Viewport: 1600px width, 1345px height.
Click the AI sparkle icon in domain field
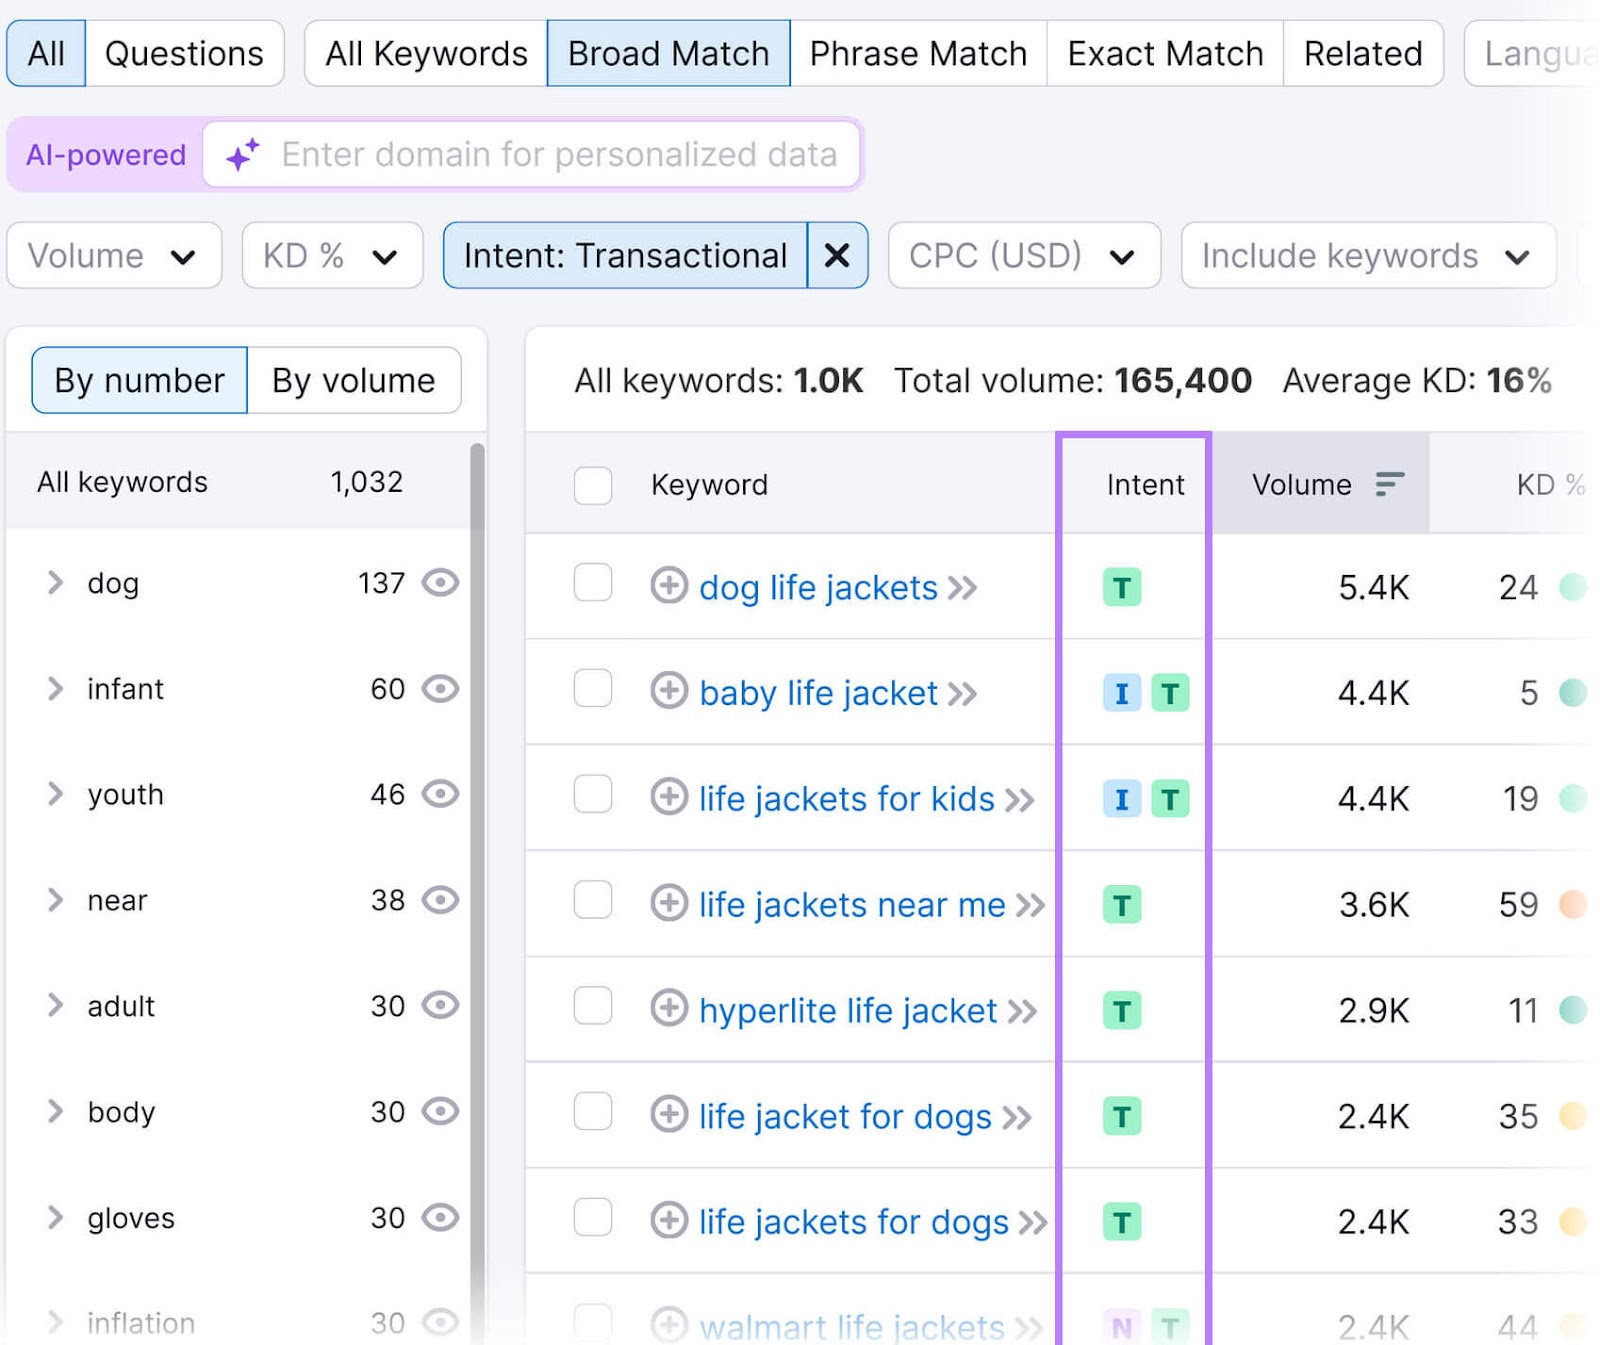[243, 154]
